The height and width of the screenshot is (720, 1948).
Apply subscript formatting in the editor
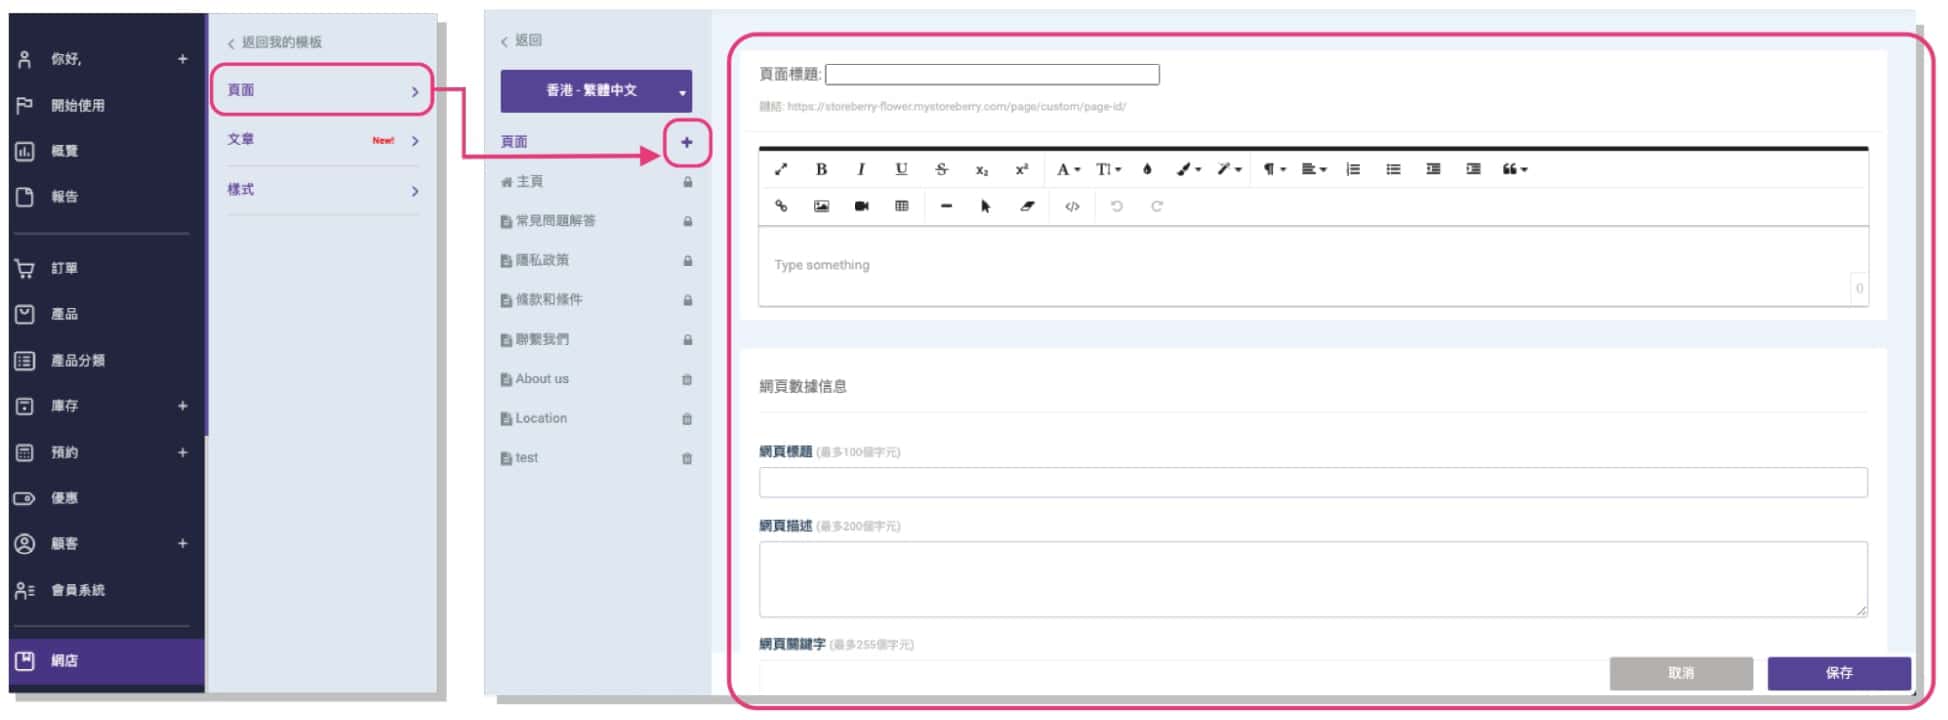(982, 170)
